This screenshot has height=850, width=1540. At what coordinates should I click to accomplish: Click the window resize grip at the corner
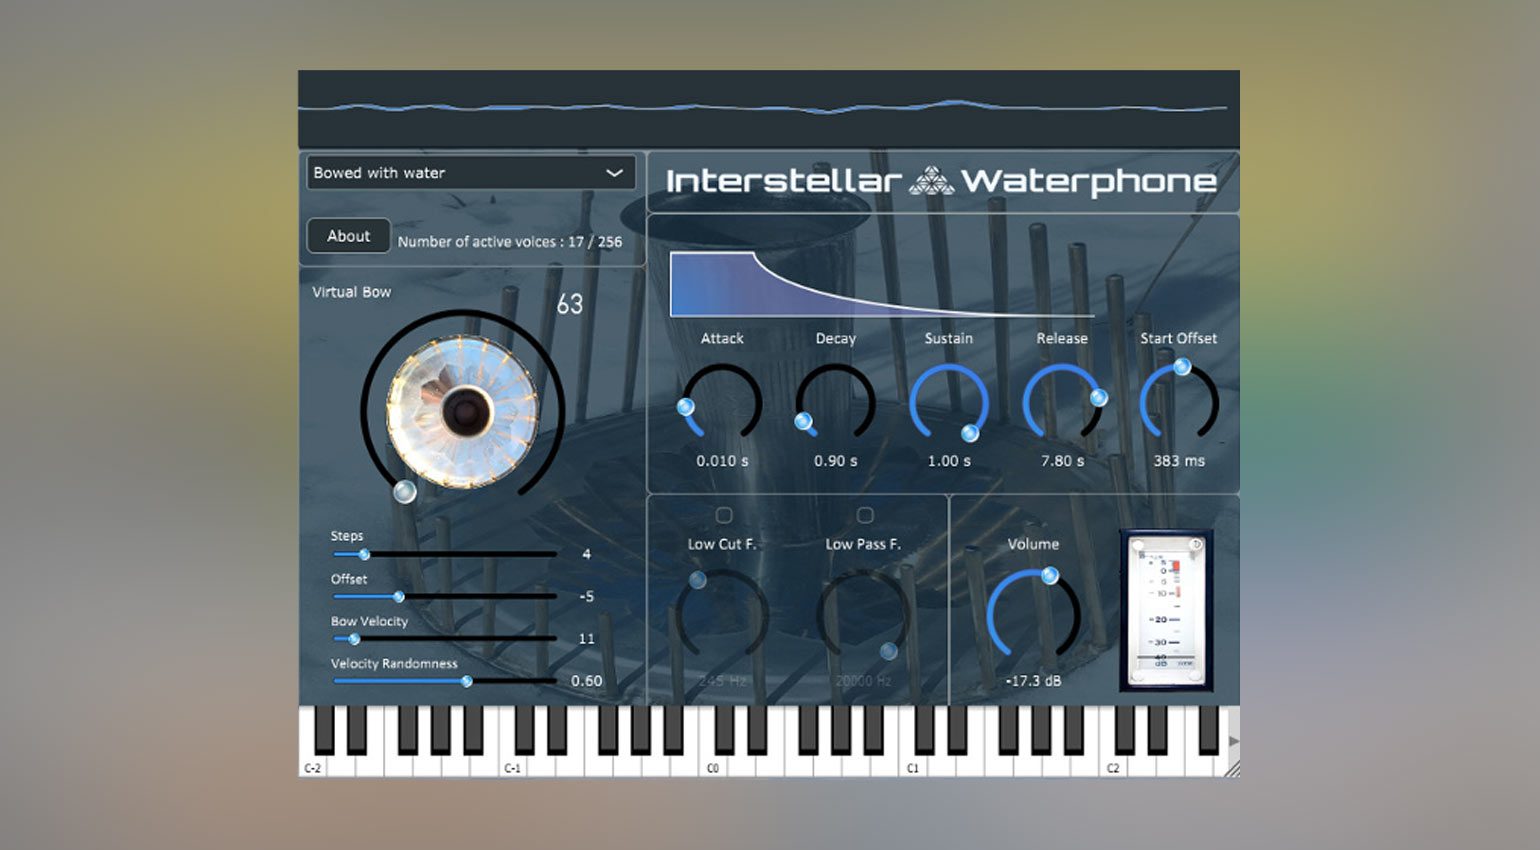1232,768
